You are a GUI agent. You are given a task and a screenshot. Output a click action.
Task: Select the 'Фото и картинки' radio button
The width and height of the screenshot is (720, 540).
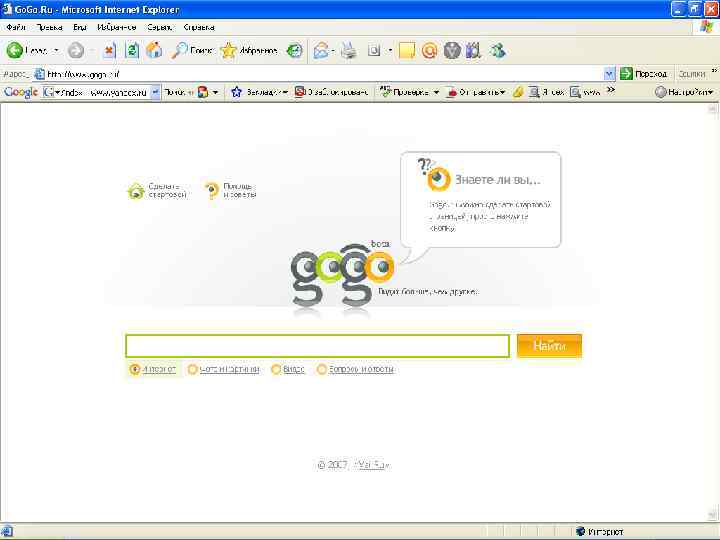(192, 369)
